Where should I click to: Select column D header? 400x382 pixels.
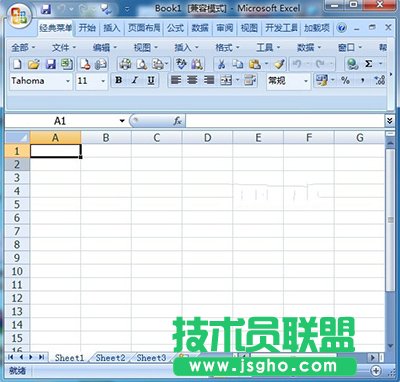pyautogui.click(x=207, y=137)
